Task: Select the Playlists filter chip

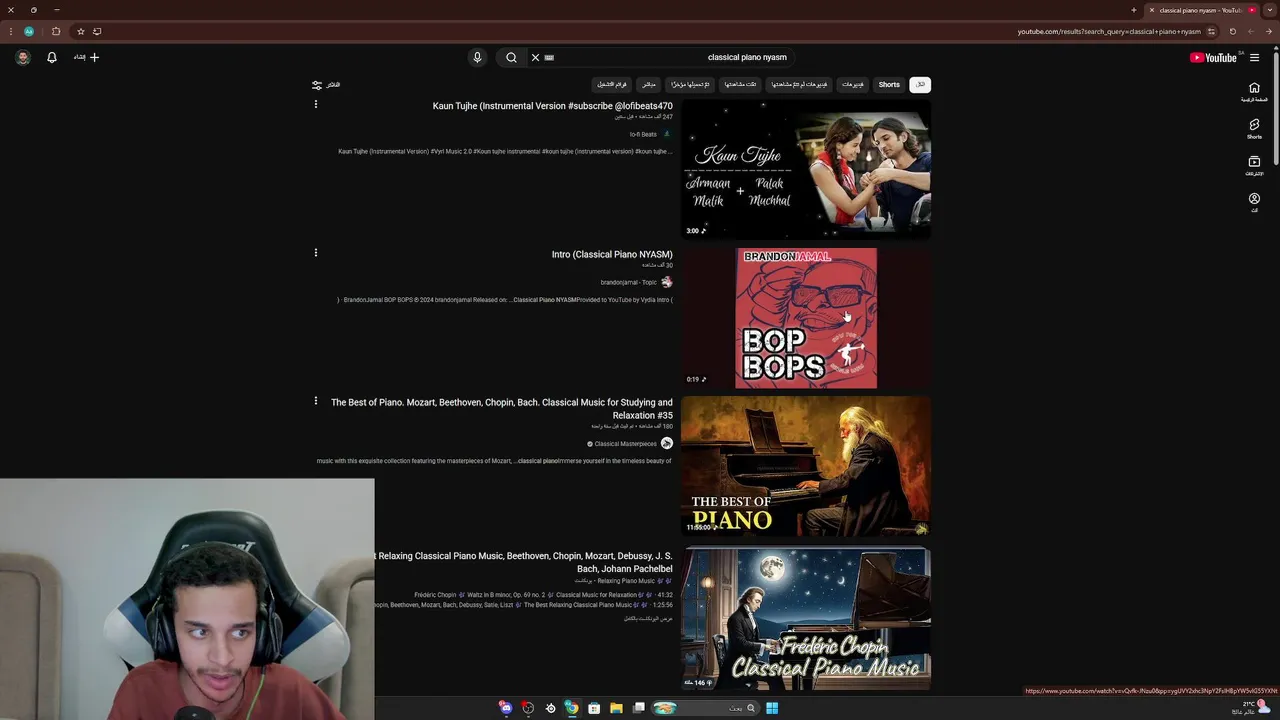Action: [x=612, y=85]
